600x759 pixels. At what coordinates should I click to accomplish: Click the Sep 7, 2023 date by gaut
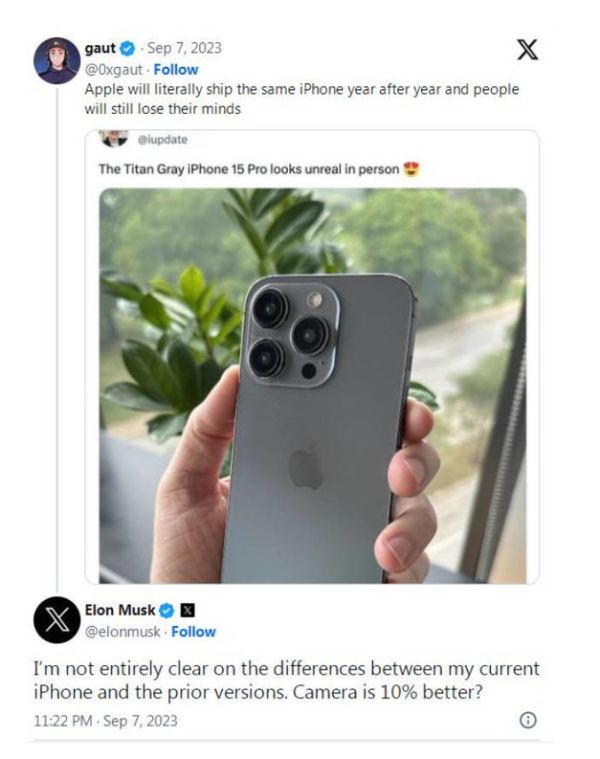pyautogui.click(x=185, y=48)
